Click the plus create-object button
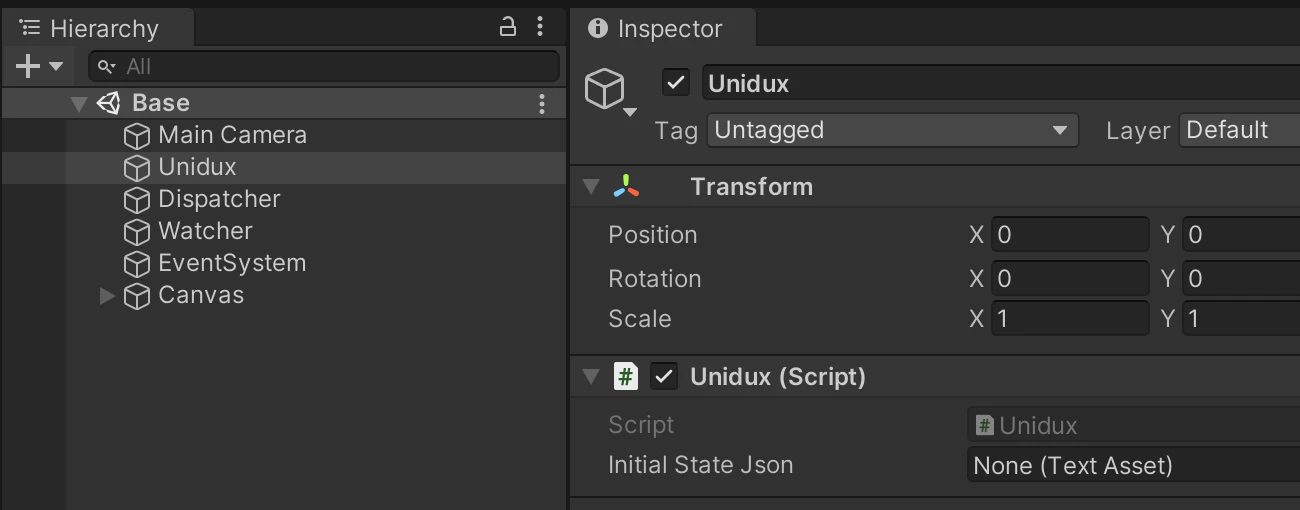This screenshot has height=510, width=1300. 29,67
